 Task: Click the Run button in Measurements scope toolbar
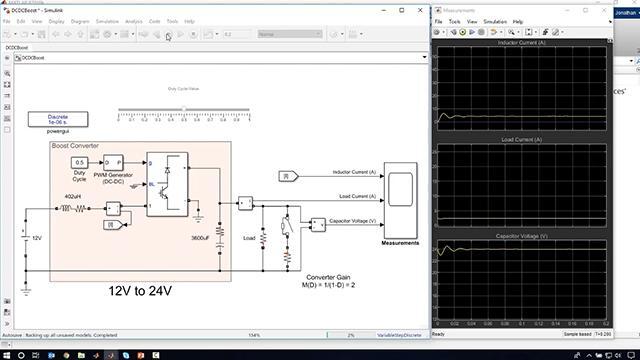(x=462, y=32)
